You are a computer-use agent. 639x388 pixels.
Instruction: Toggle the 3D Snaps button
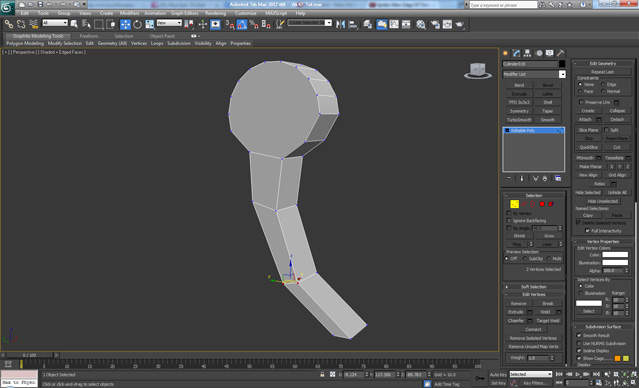[x=229, y=24]
